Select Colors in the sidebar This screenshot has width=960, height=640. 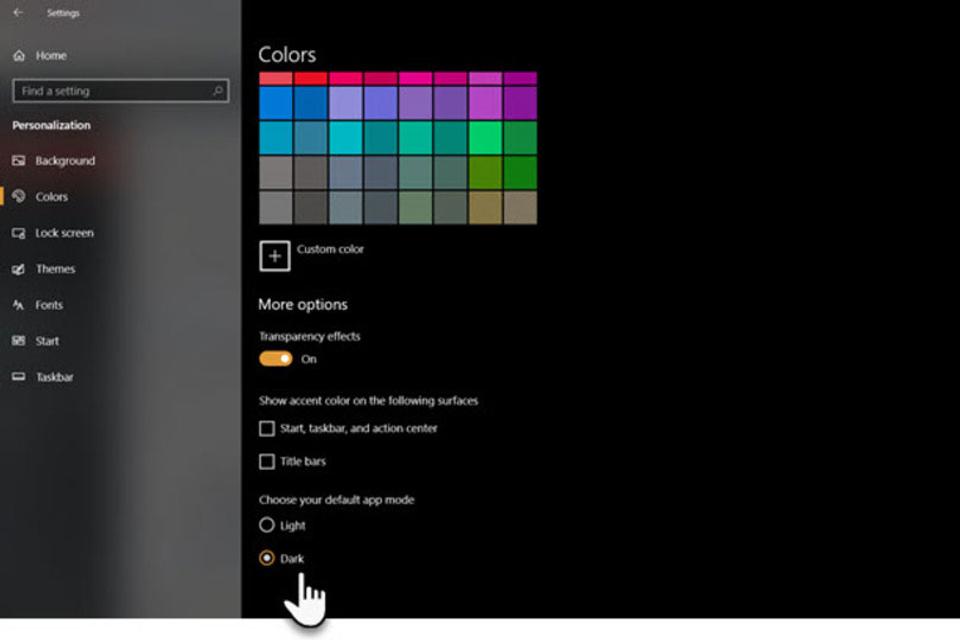(x=51, y=197)
